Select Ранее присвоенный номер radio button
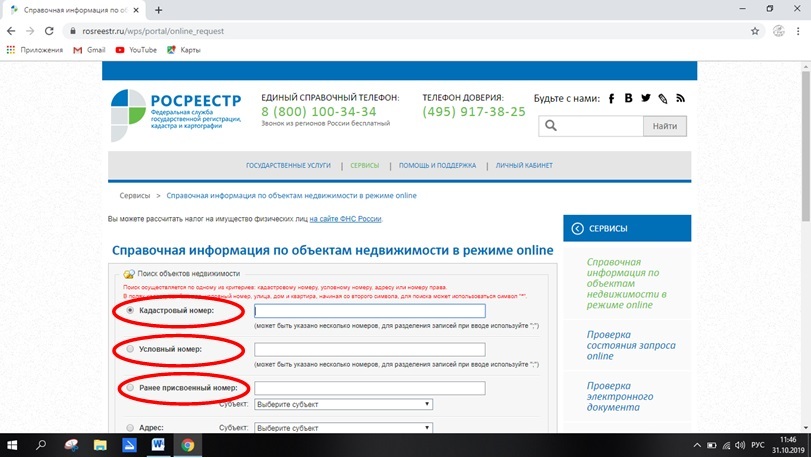The image size is (811, 458). pyautogui.click(x=130, y=388)
